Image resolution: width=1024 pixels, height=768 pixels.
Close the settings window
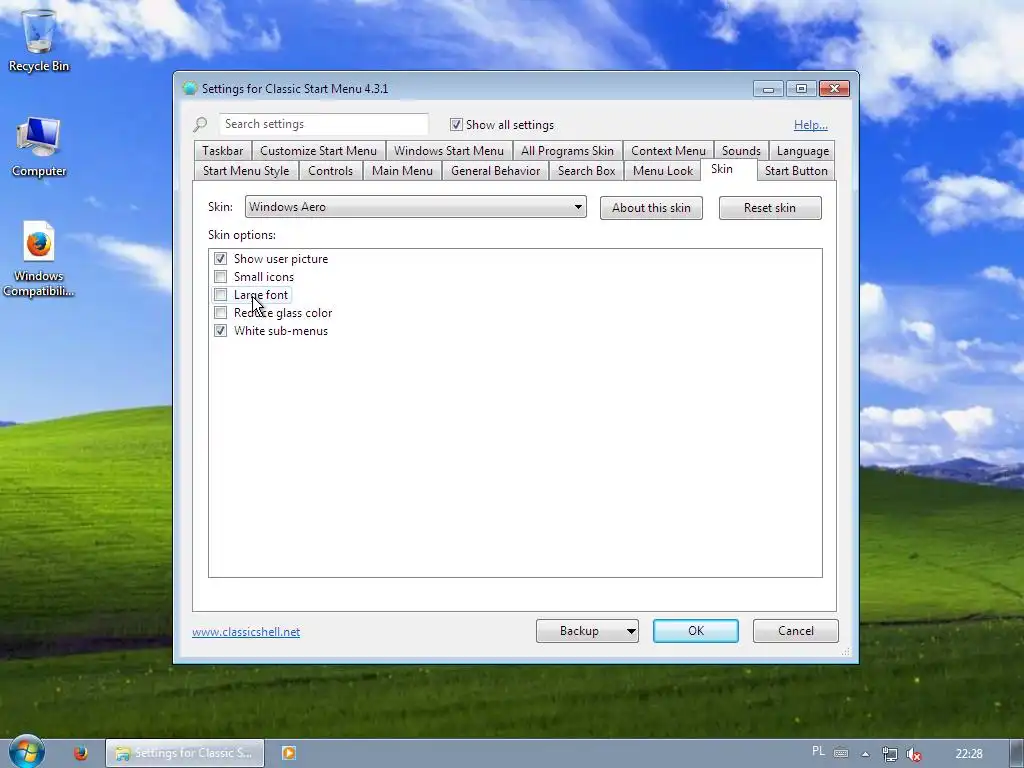[x=834, y=89]
